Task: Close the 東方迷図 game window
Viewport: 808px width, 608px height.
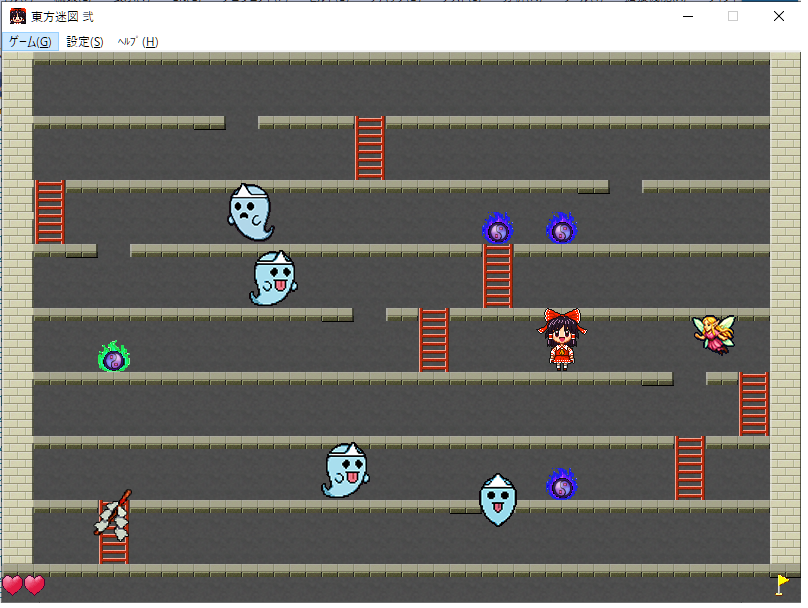Action: 779,16
